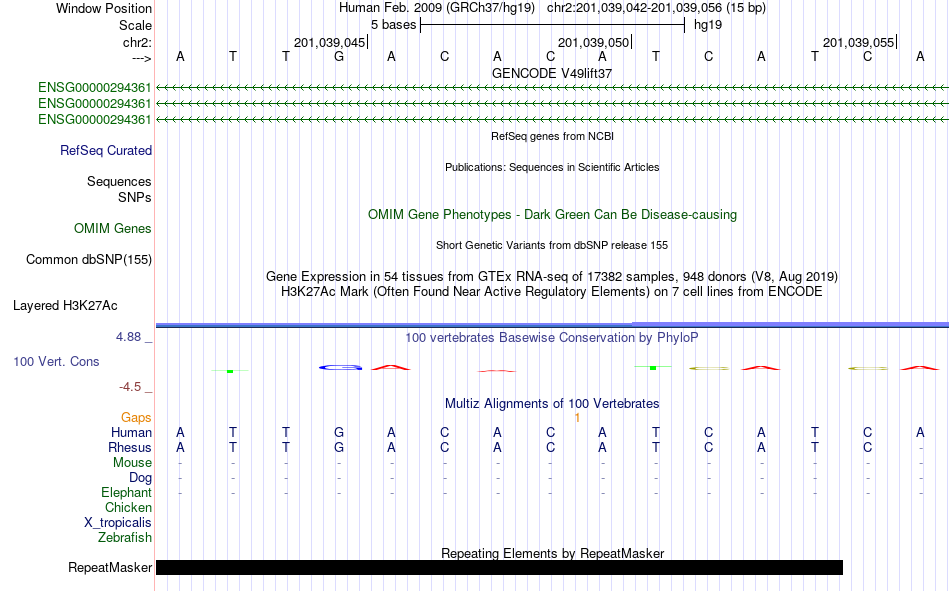Click the Dog species label
This screenshot has height=591, width=950.
140,478
